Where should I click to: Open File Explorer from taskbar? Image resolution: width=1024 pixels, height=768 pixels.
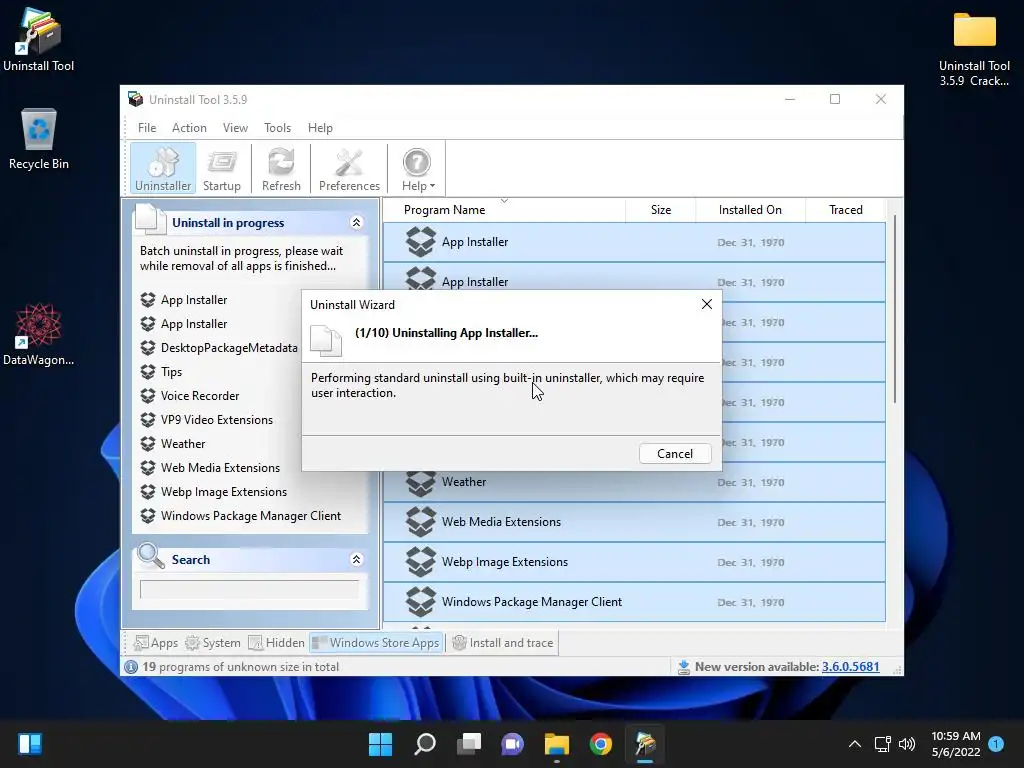[557, 744]
